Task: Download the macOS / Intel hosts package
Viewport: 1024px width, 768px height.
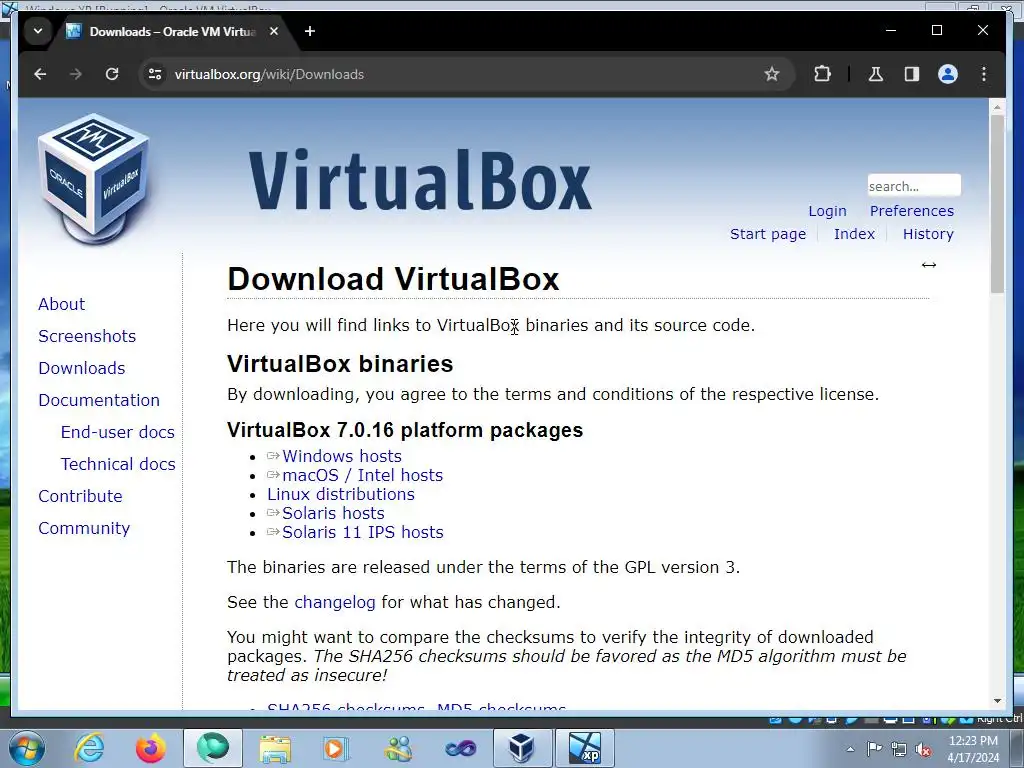Action: click(362, 475)
